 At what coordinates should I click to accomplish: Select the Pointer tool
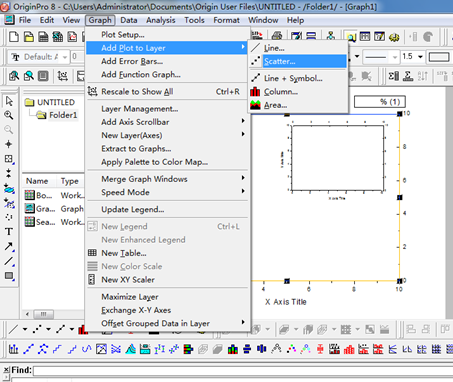[x=9, y=101]
